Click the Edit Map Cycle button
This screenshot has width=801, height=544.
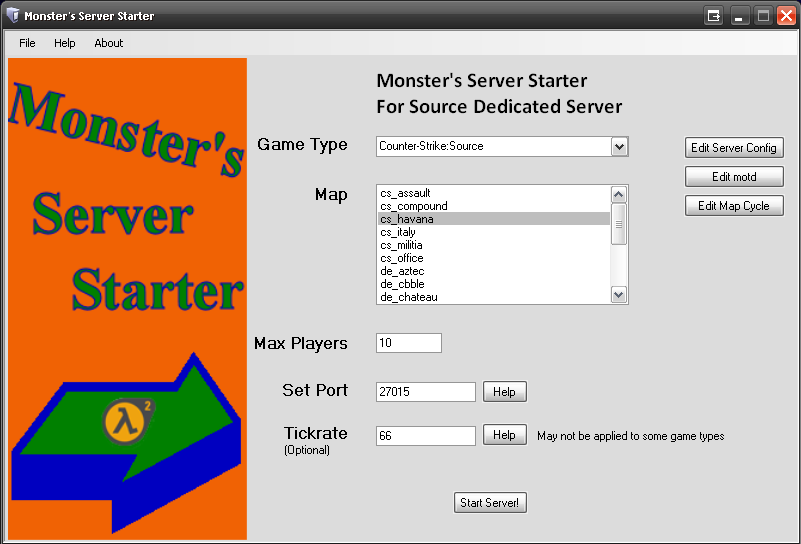point(734,206)
